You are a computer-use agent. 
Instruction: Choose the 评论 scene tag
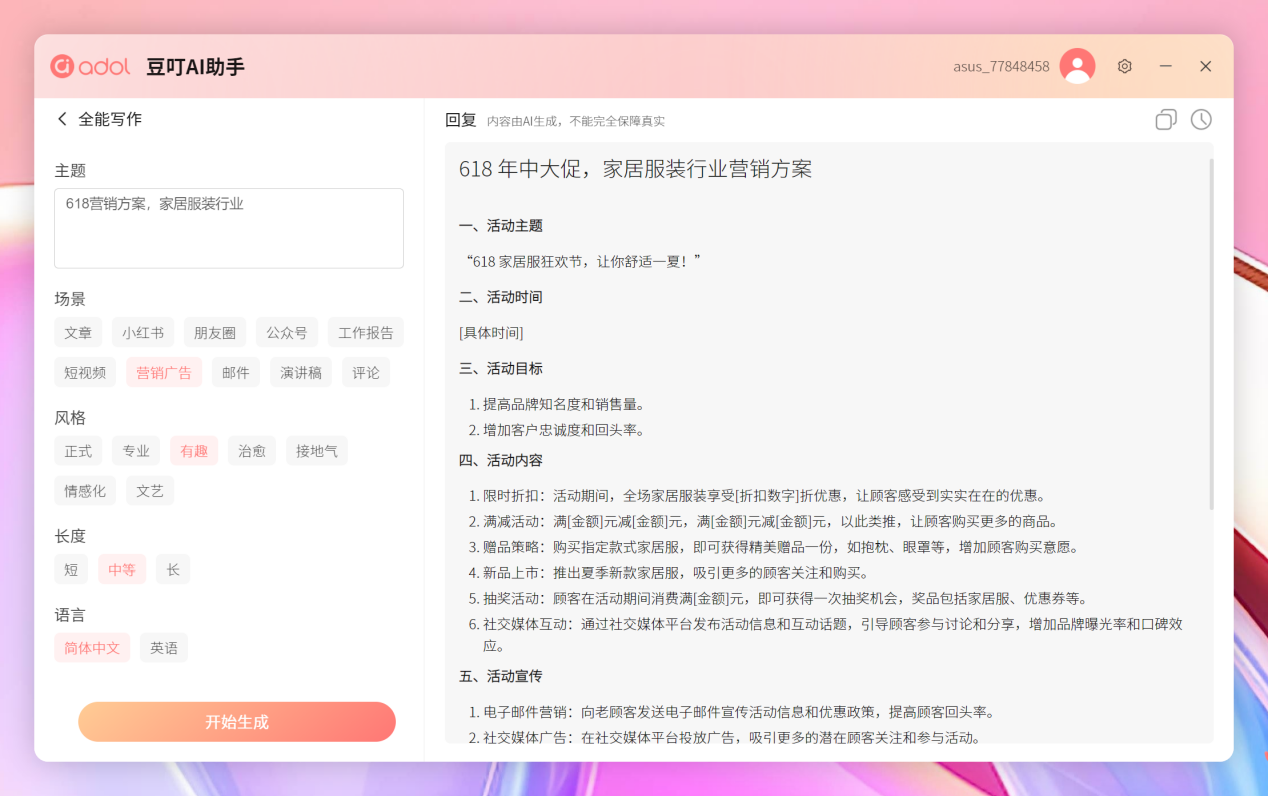[366, 373]
